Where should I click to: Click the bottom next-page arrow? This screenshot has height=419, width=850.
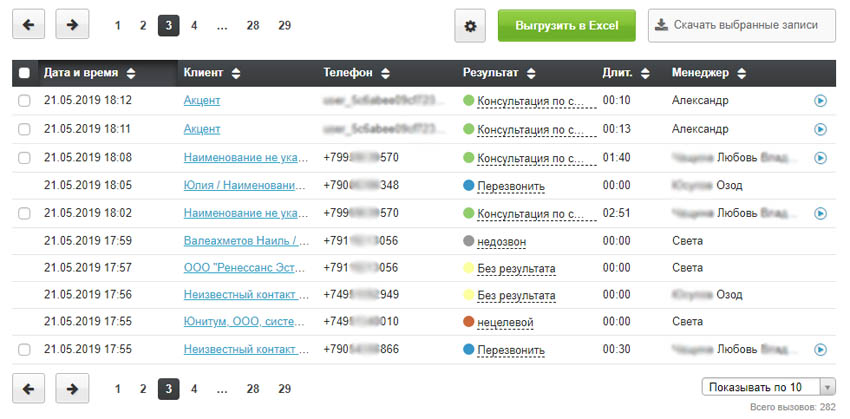tap(72, 388)
